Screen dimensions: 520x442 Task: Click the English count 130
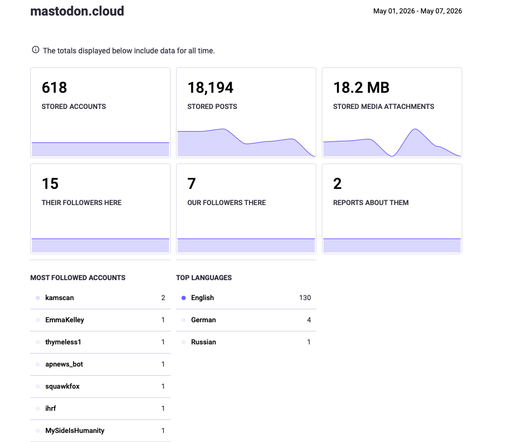(305, 298)
